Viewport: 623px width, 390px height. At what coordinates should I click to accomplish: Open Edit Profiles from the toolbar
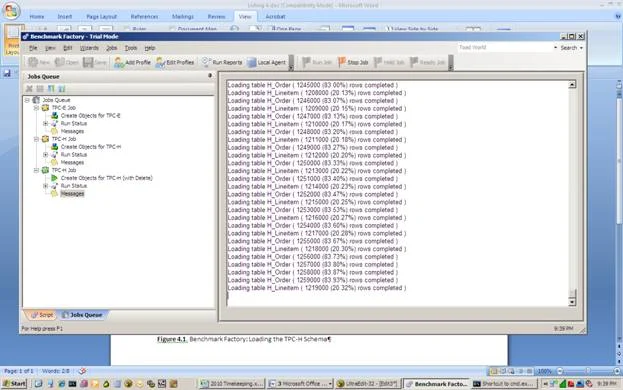coord(175,62)
